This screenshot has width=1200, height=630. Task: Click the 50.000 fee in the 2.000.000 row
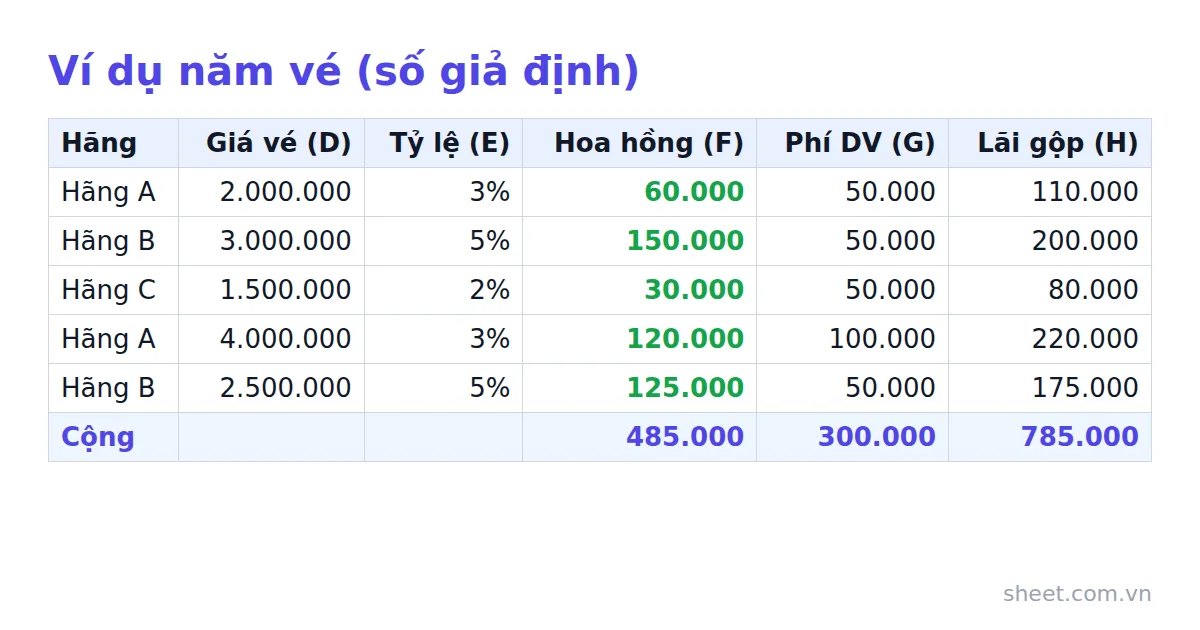853,192
